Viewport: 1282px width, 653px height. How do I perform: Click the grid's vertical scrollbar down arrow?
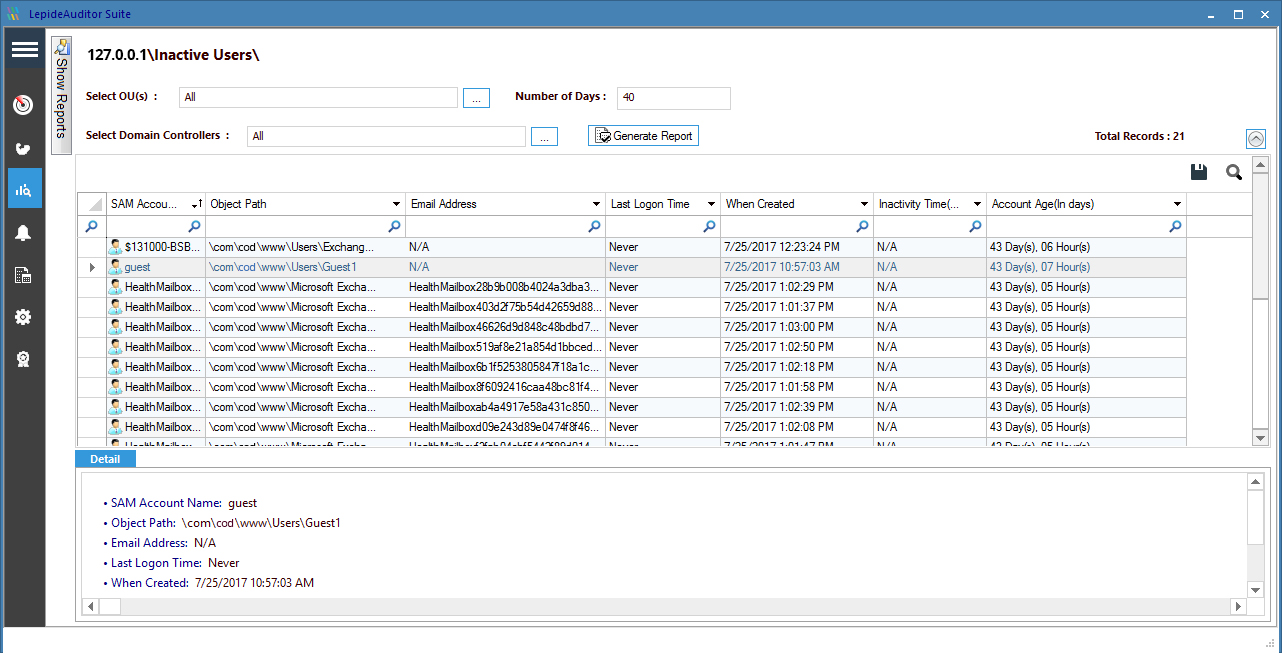click(1261, 437)
